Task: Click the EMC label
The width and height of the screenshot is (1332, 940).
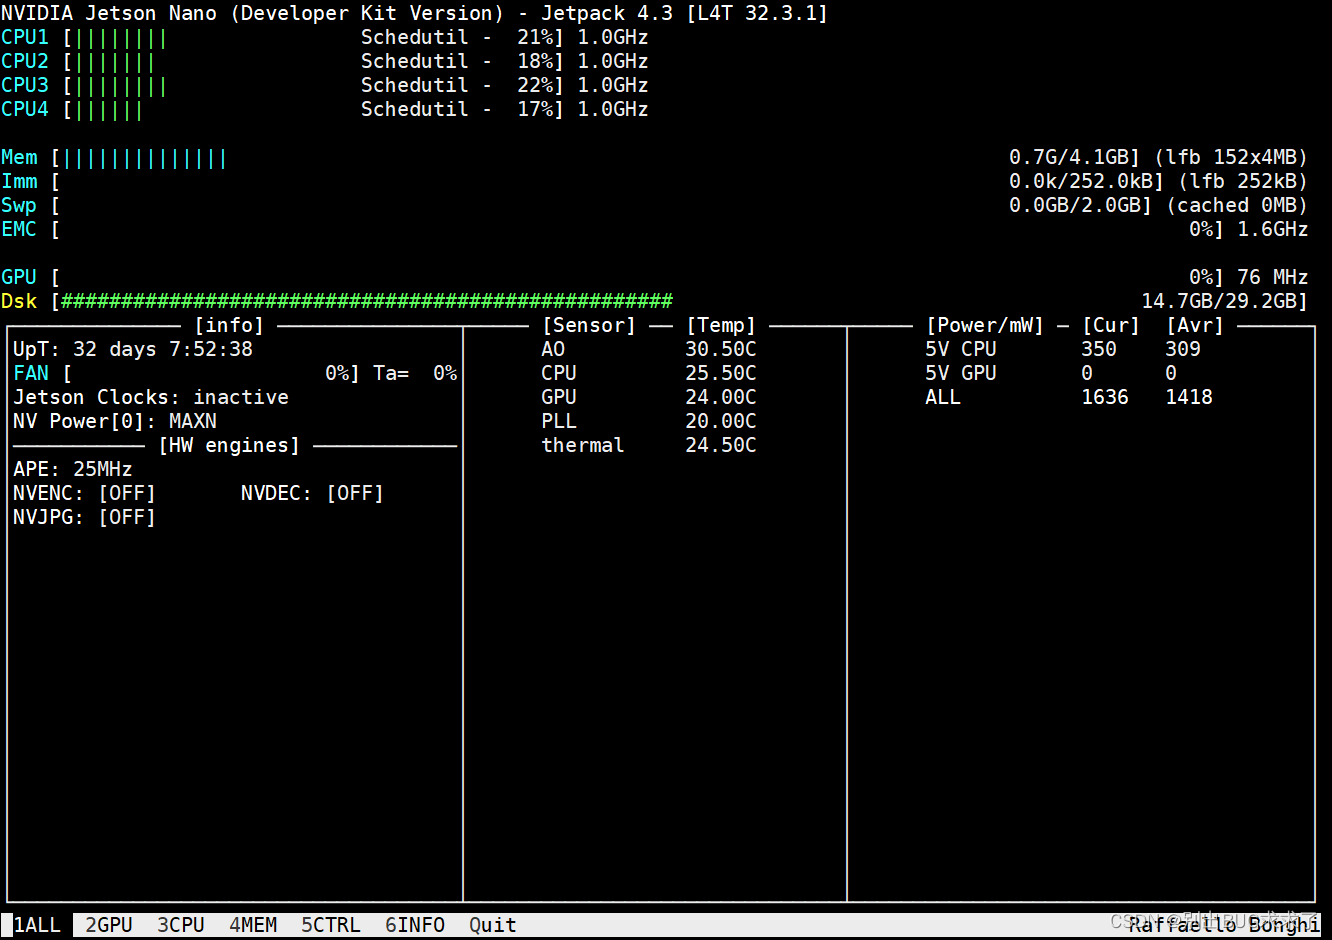Action: click(19, 230)
